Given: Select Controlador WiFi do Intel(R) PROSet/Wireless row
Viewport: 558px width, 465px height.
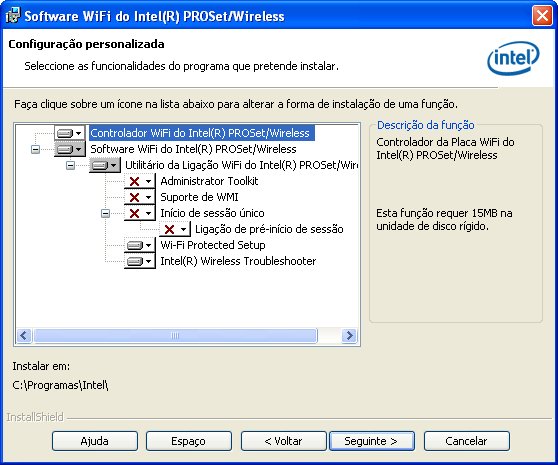Looking at the screenshot, I should [x=201, y=133].
